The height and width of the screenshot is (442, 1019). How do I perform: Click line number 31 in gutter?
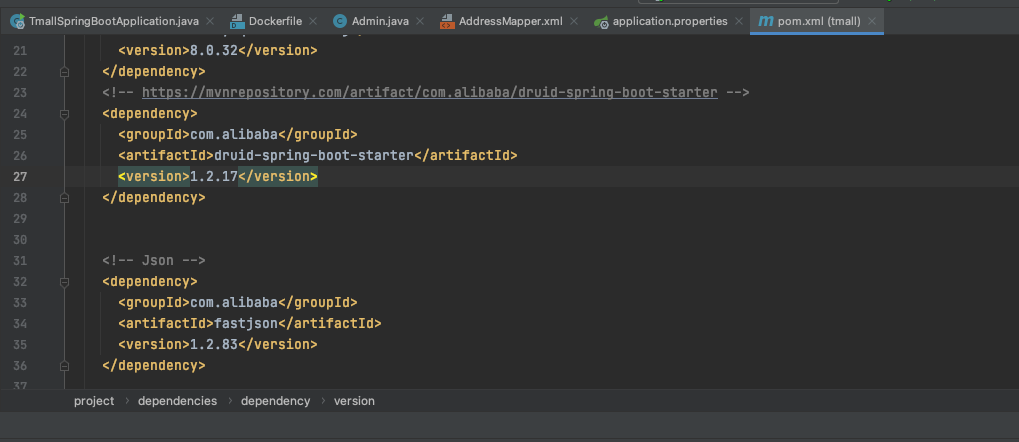point(20,261)
